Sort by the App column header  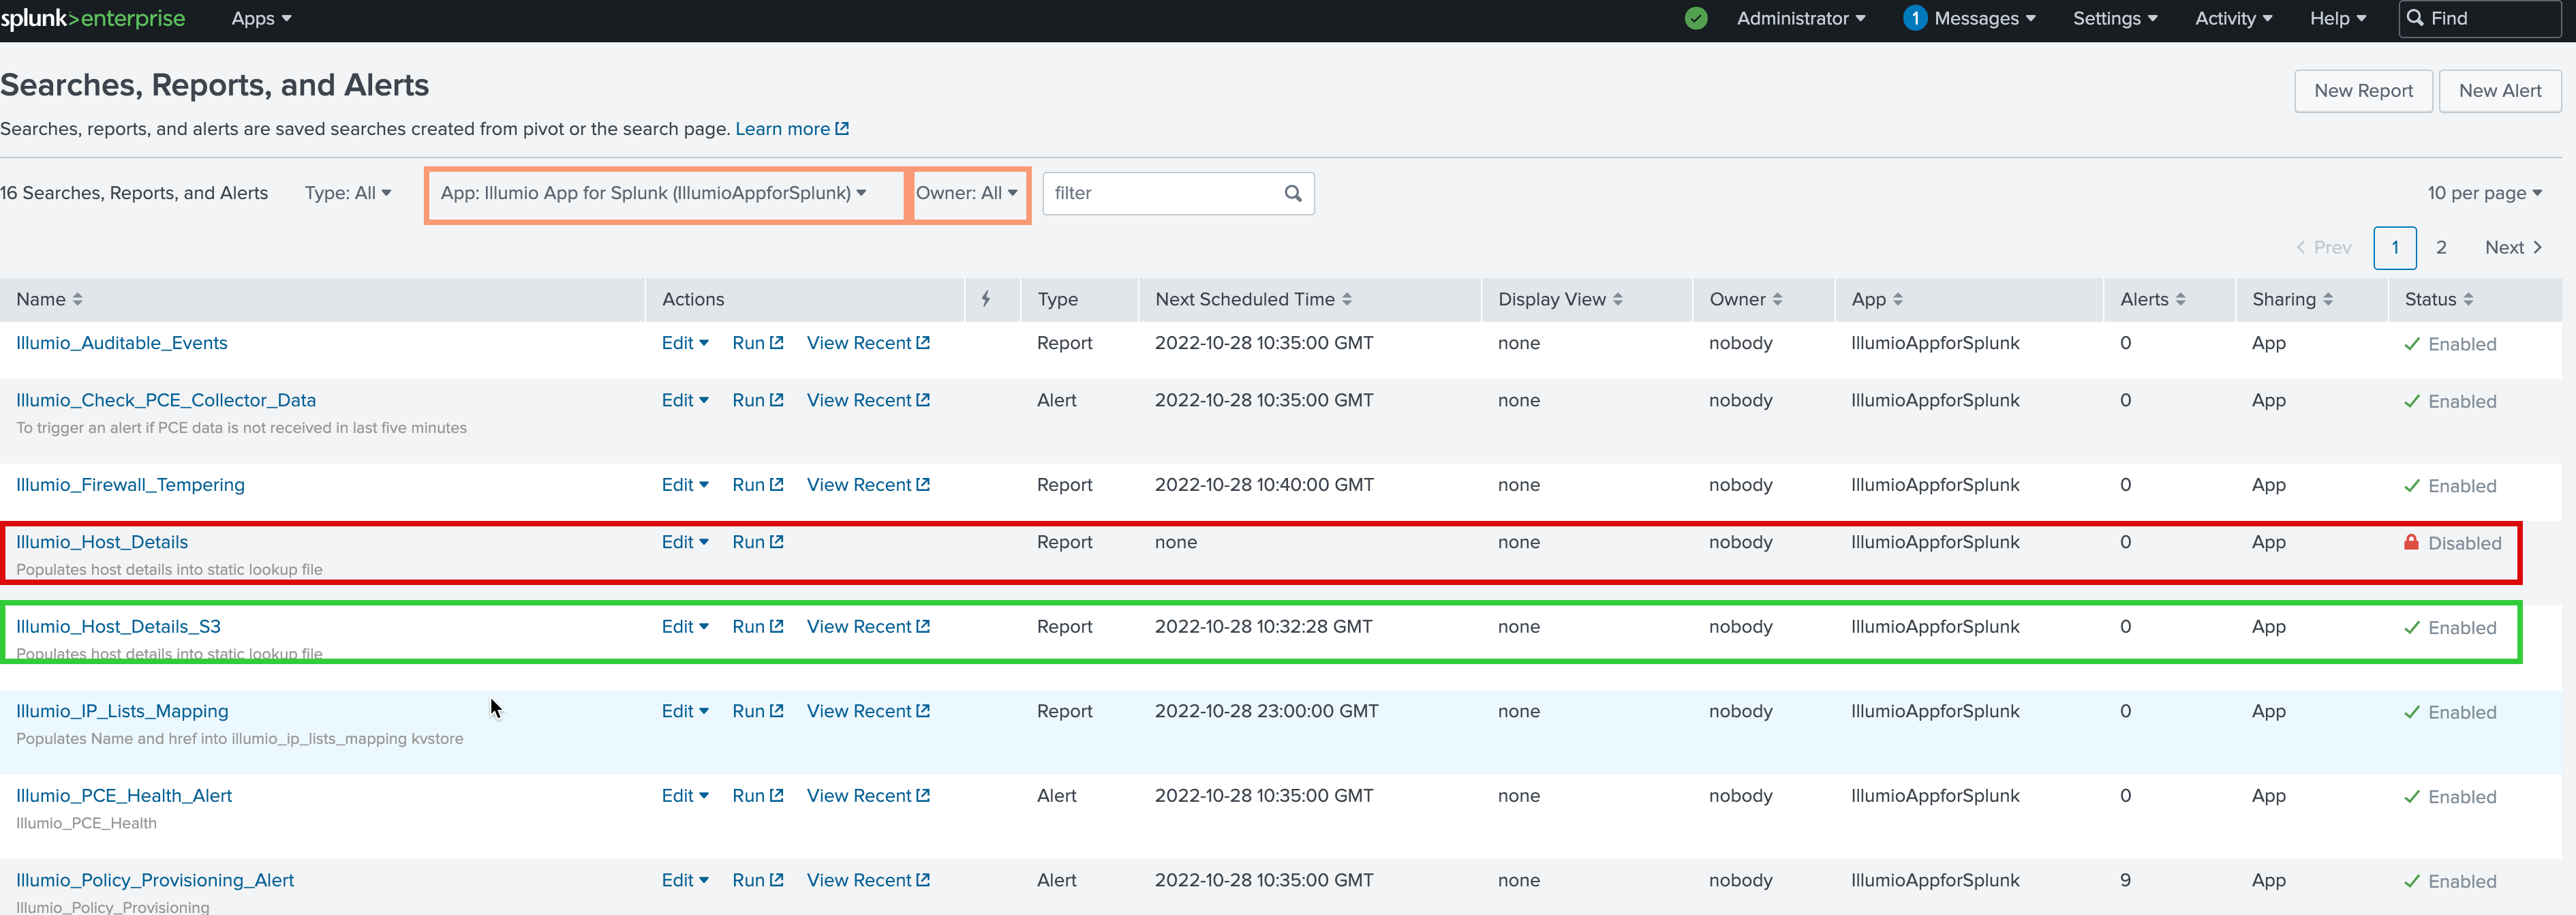tap(1877, 299)
